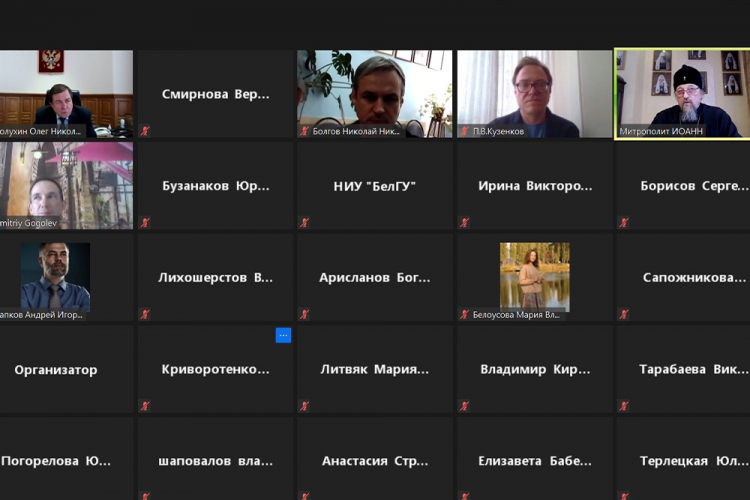Click Dmitriy Gogolev video tile
The image size is (750, 500).
point(66,185)
